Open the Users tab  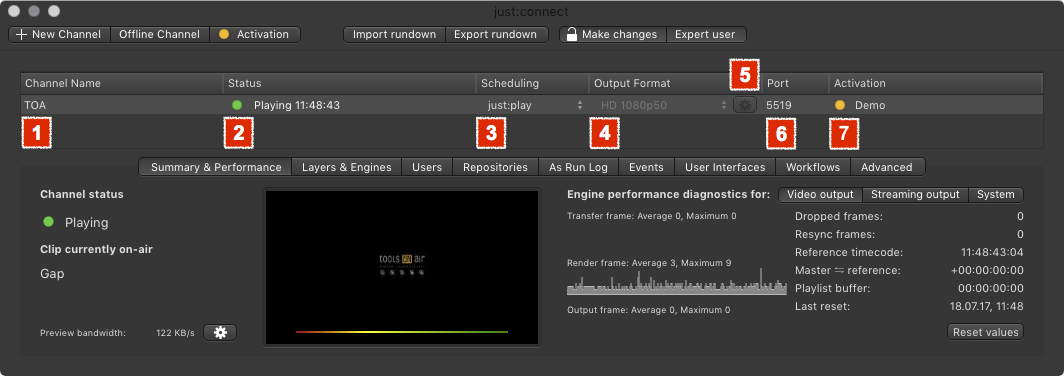[x=427, y=167]
